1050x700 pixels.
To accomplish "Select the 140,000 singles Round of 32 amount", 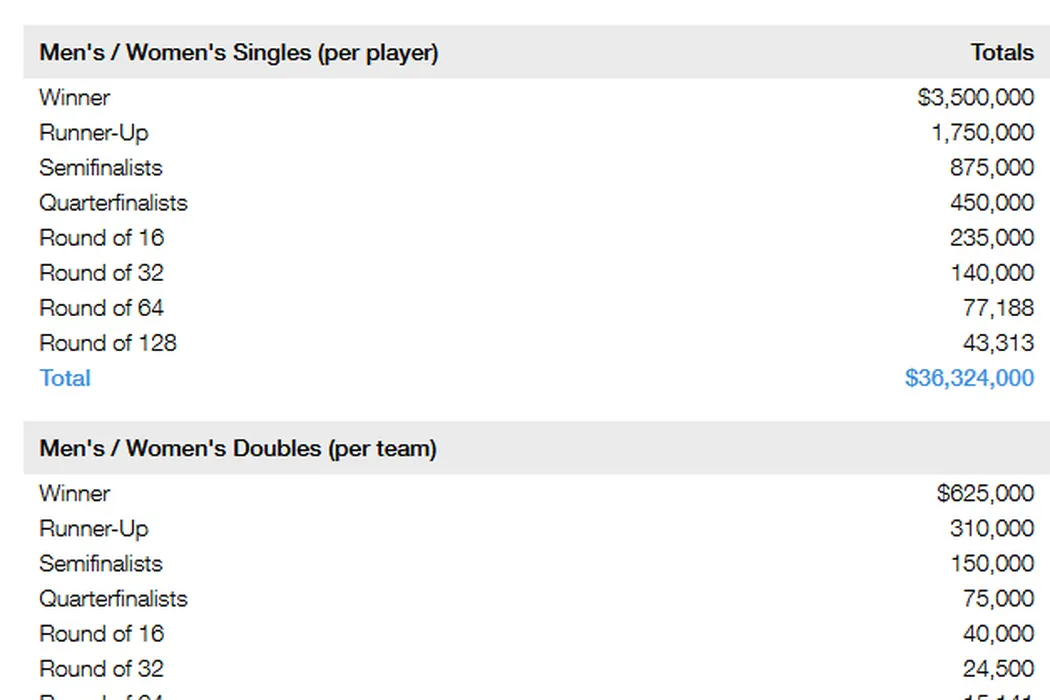I will pyautogui.click(x=991, y=273).
